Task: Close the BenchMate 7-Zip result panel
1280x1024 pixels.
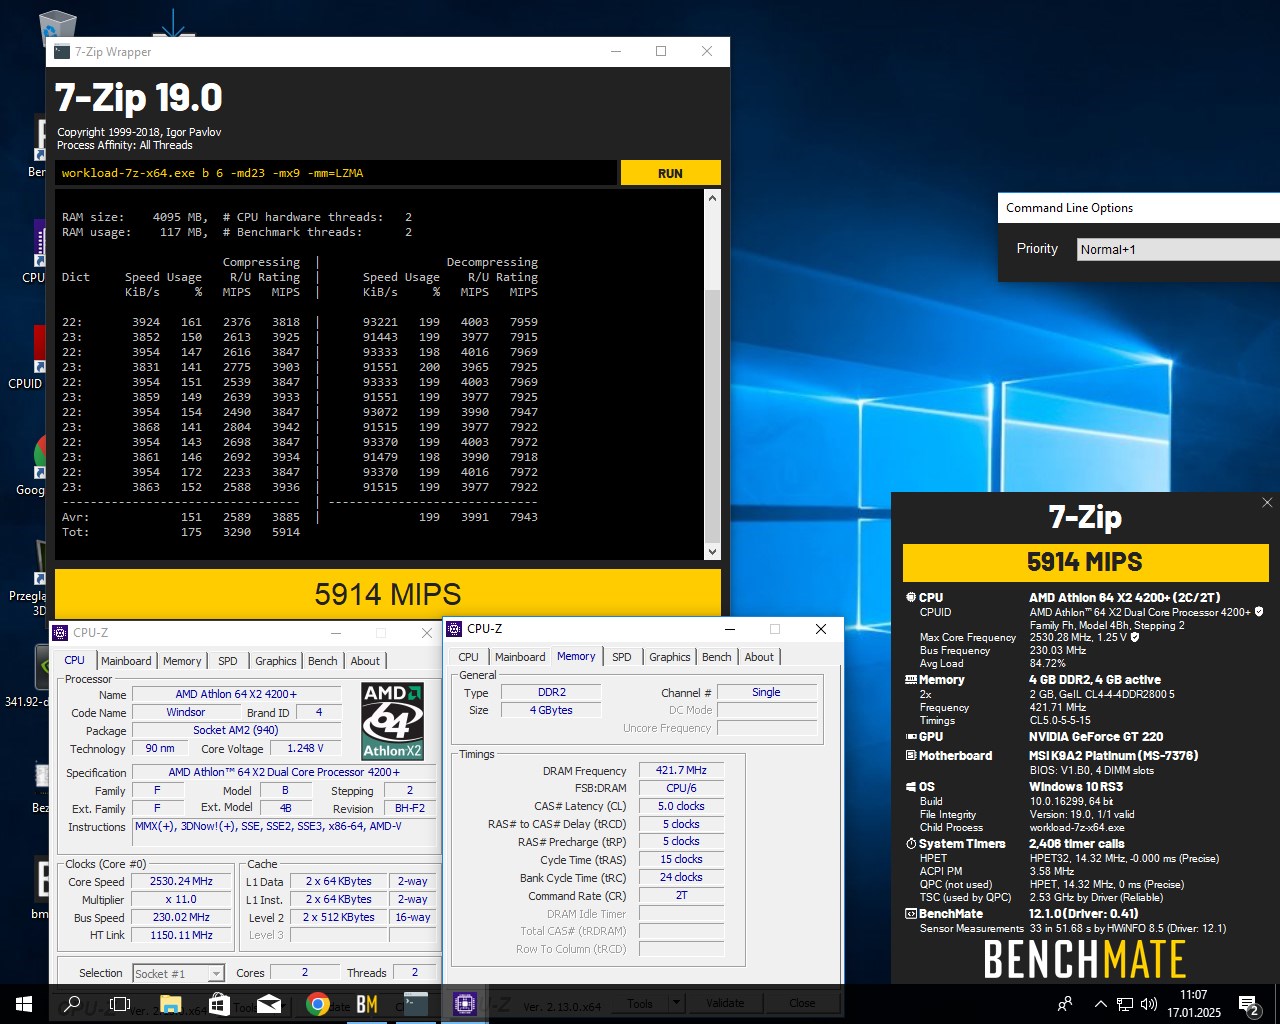Action: [1267, 502]
